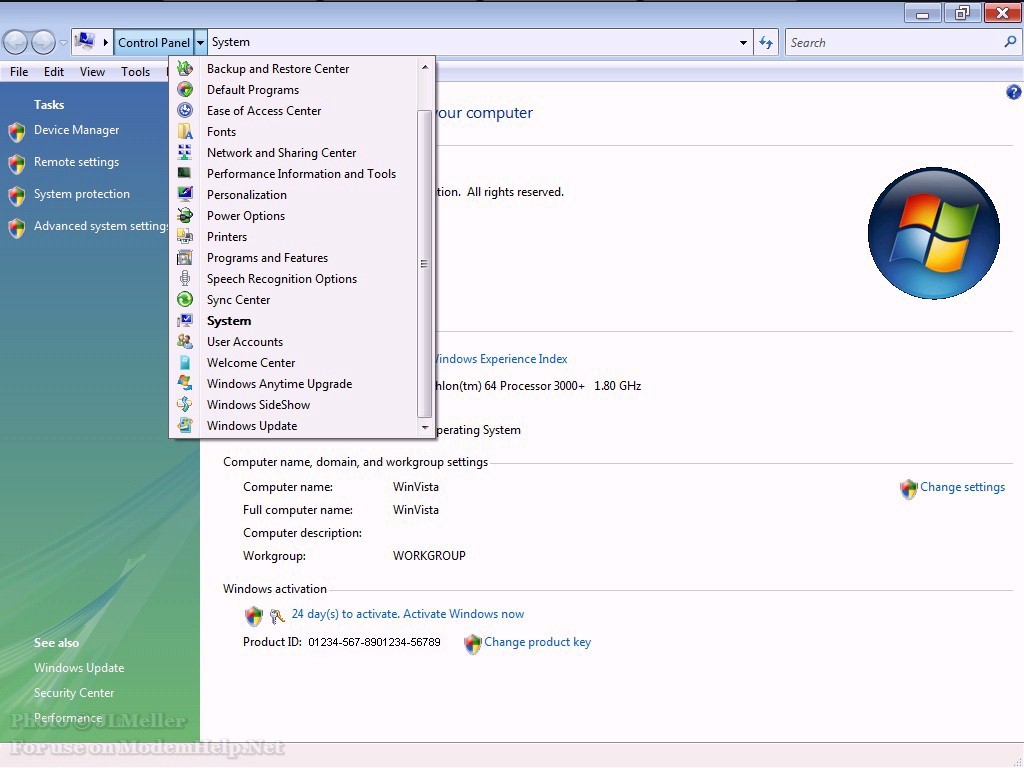Click the Search input box

click(903, 42)
